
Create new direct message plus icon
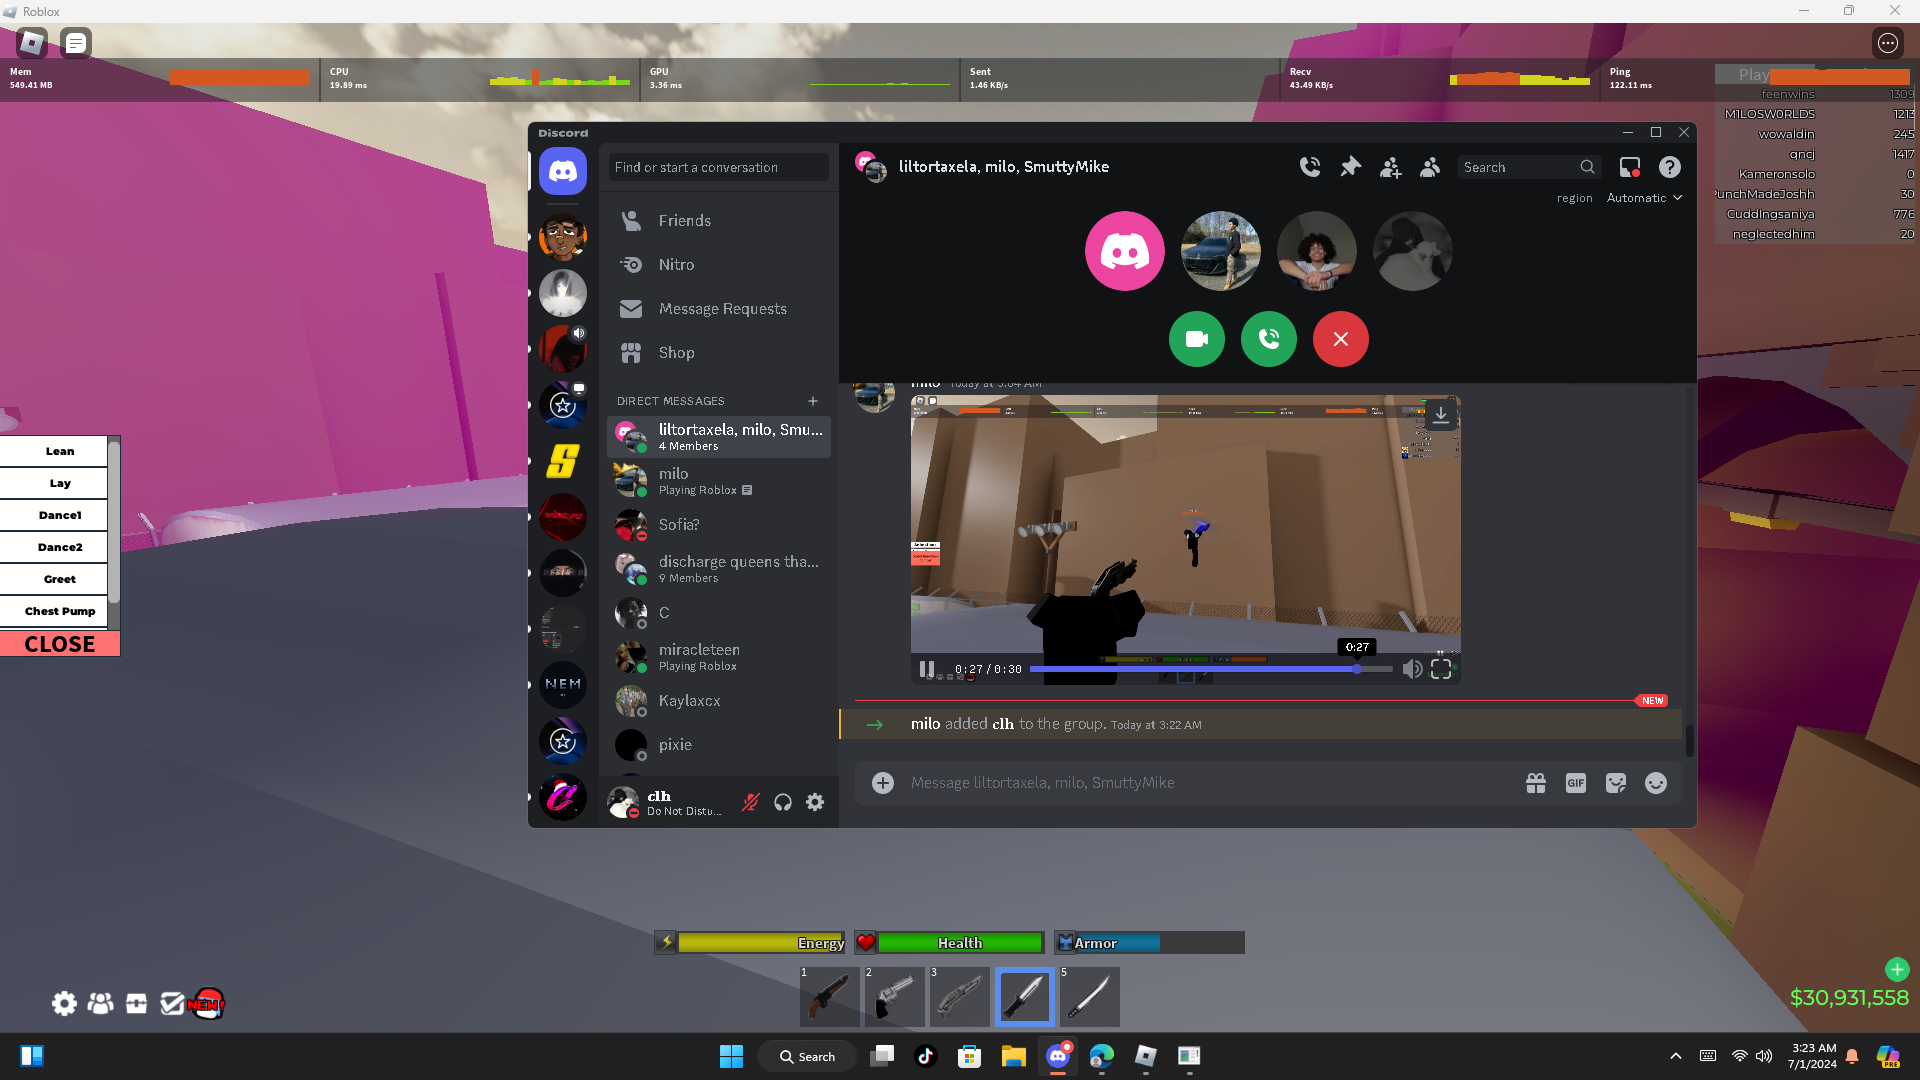813,401
